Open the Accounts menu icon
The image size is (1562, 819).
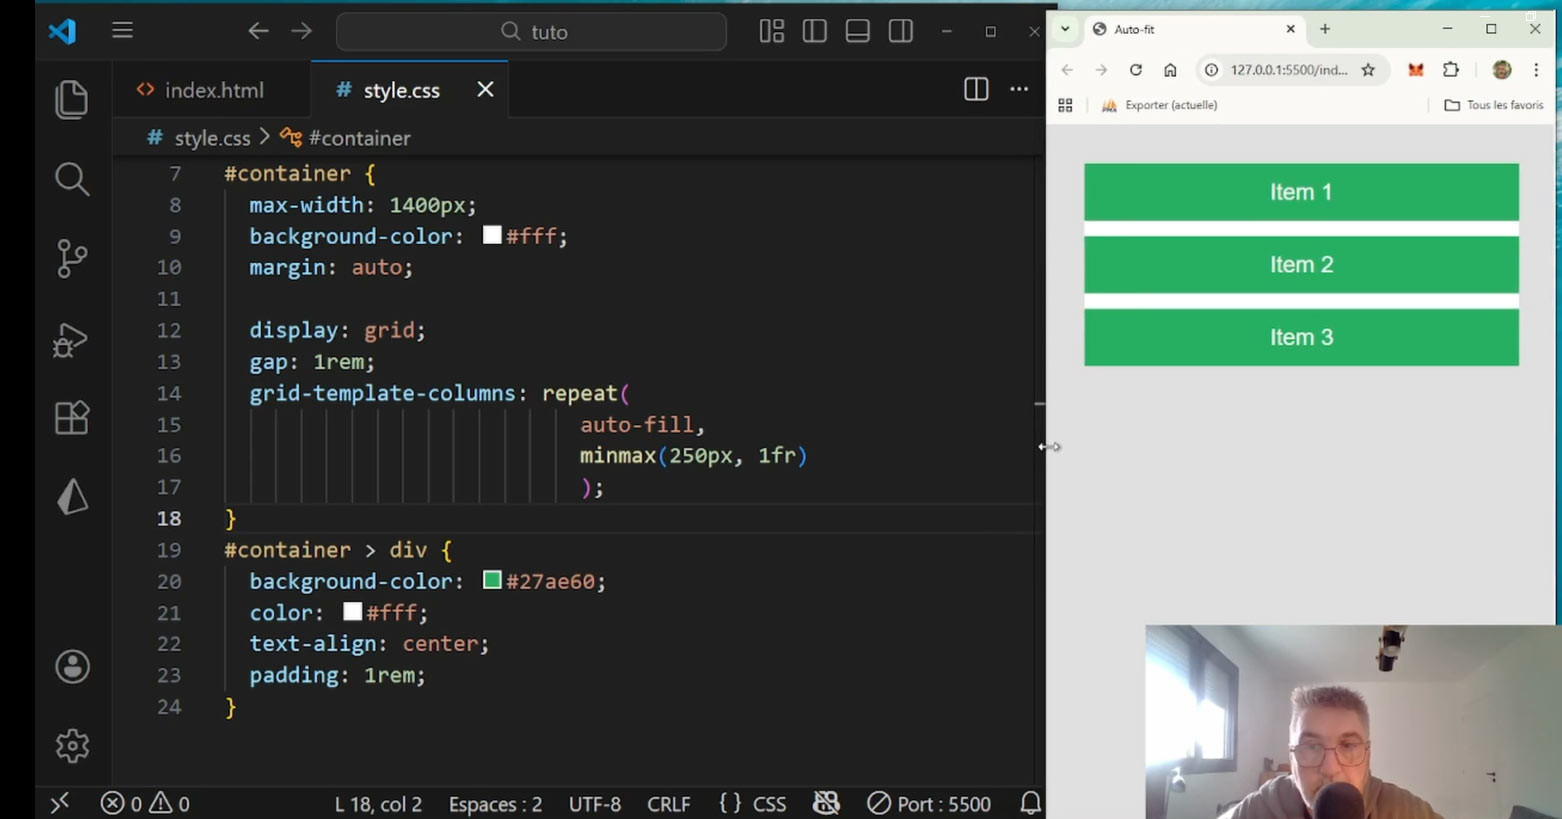point(72,667)
